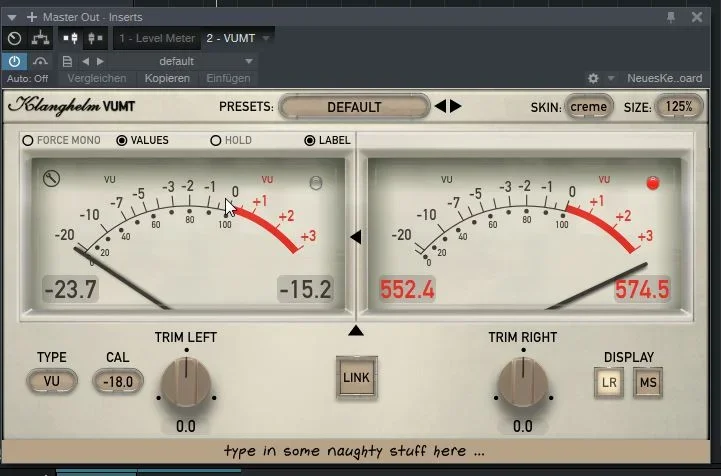Open the preset document icon
The width and height of the screenshot is (721, 476).
click(67, 61)
